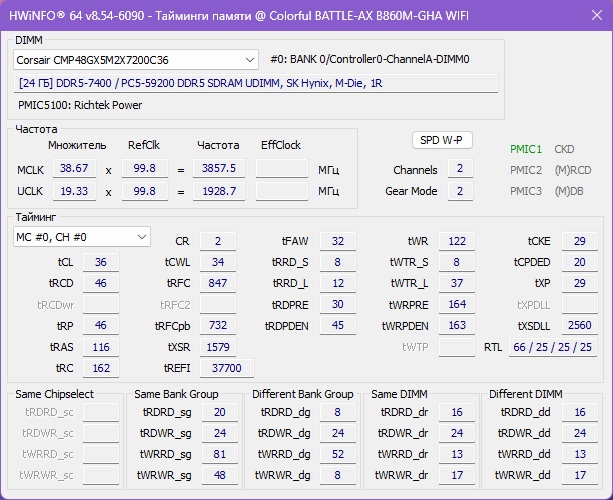Click the tCWL value 34
The width and height of the screenshot is (613, 500).
(x=218, y=262)
